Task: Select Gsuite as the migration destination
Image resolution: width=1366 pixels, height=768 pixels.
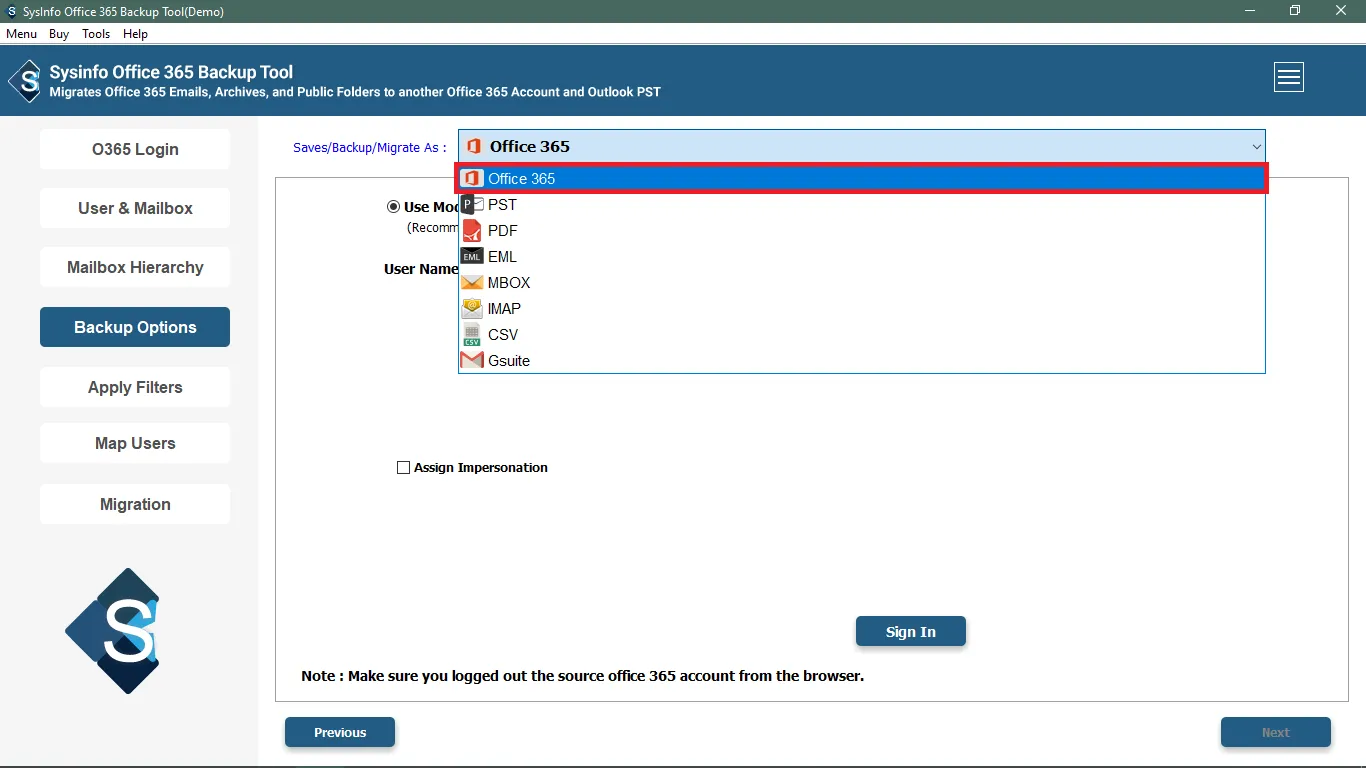Action: [x=863, y=361]
